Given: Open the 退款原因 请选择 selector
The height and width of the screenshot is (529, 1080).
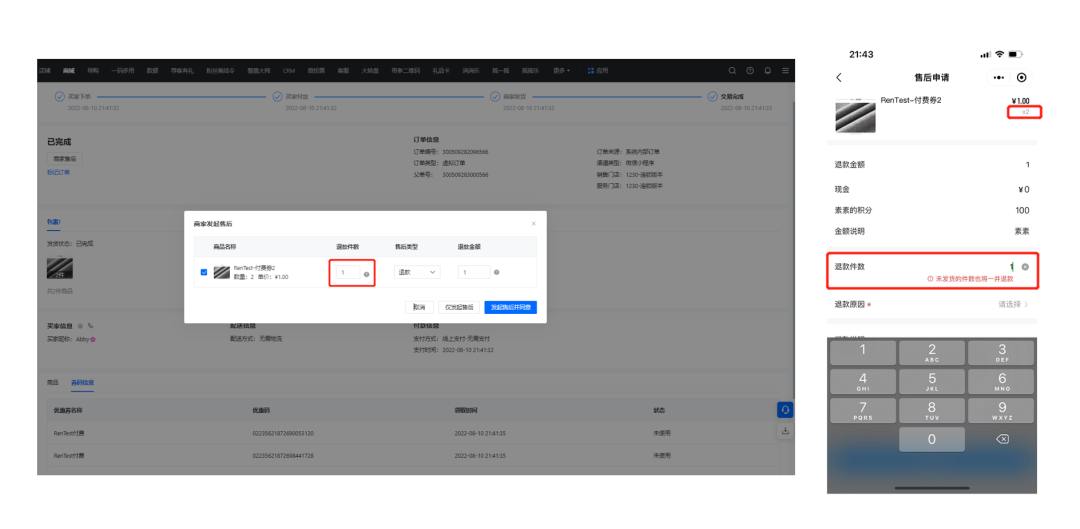Looking at the screenshot, I should (1013, 304).
